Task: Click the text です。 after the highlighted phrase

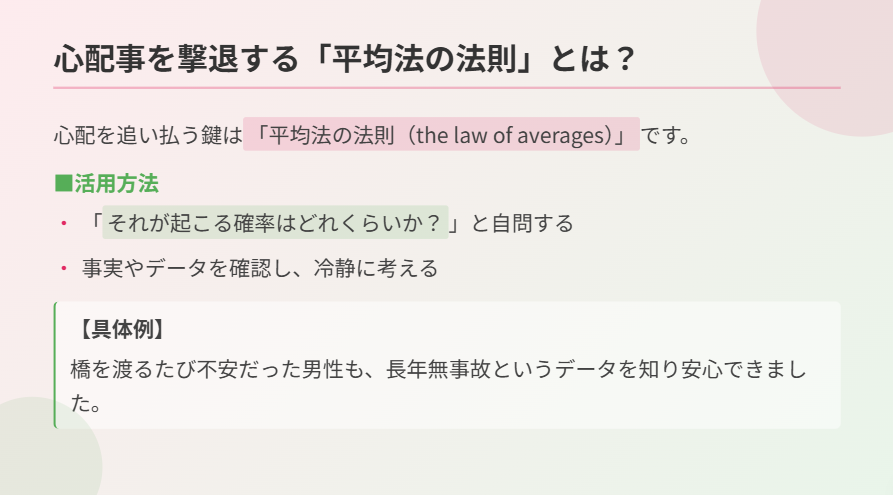Action: pos(666,135)
